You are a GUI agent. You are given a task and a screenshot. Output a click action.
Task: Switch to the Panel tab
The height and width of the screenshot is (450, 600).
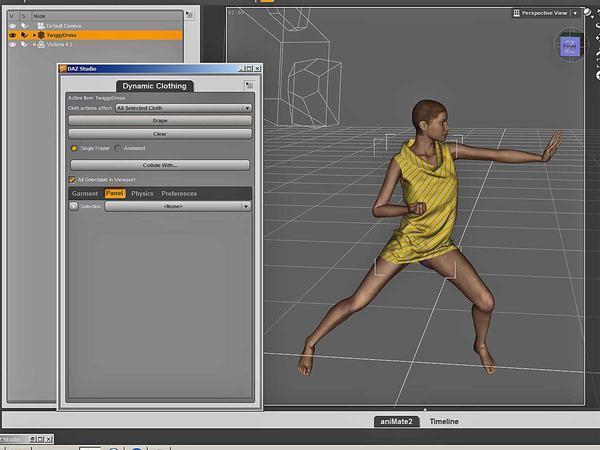coord(115,194)
